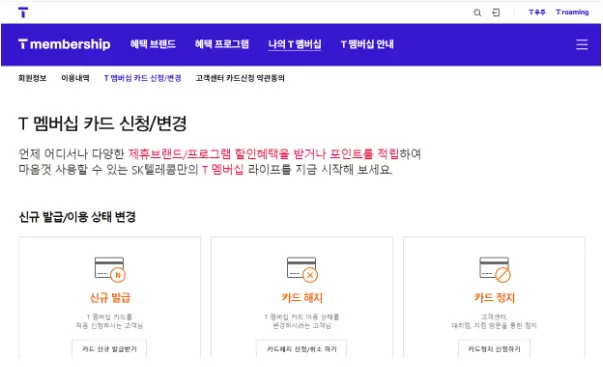
Task: Open the T우주 link
Action: point(537,12)
